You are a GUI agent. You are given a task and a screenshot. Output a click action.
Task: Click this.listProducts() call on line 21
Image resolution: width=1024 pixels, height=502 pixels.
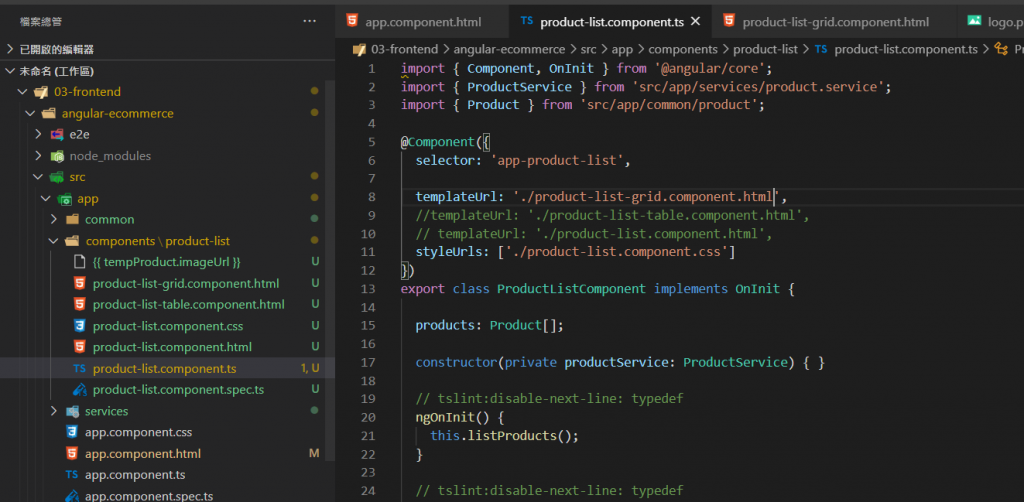[504, 435]
